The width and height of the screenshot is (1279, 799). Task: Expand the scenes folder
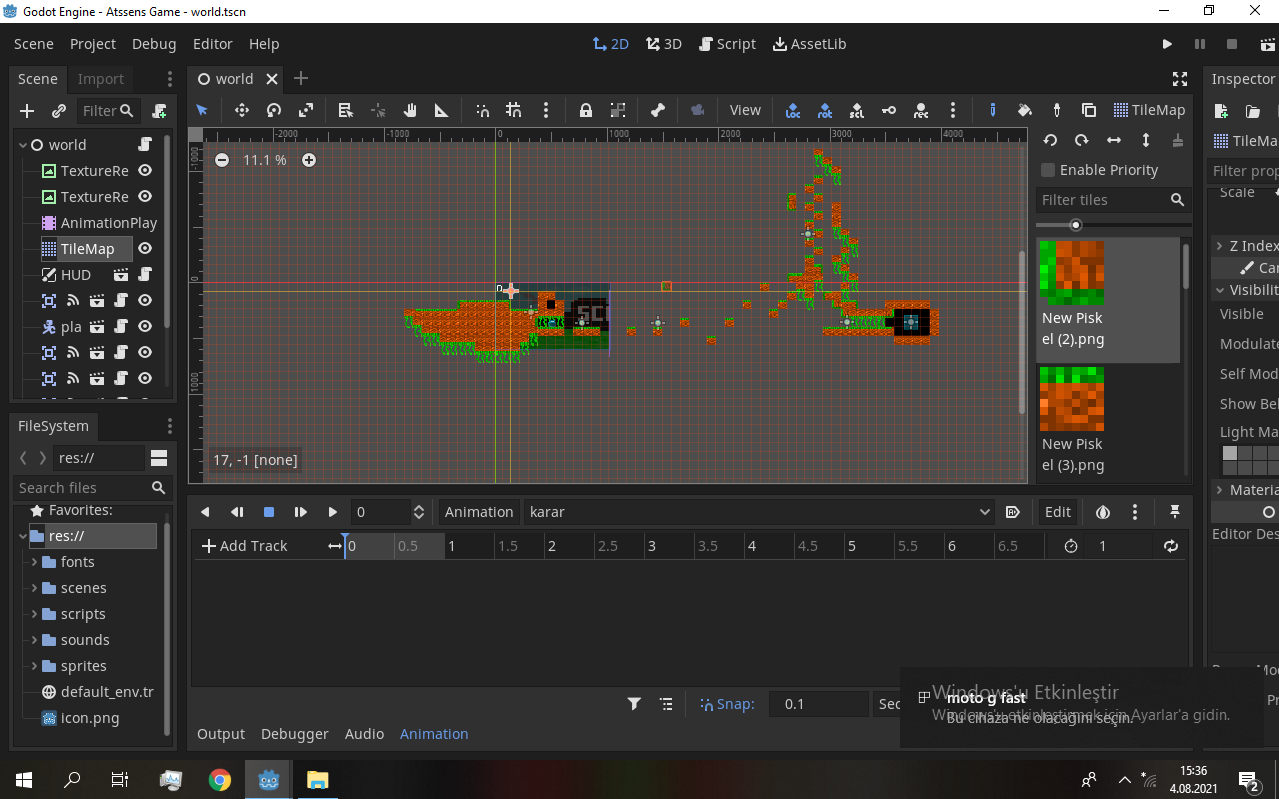[34, 588]
